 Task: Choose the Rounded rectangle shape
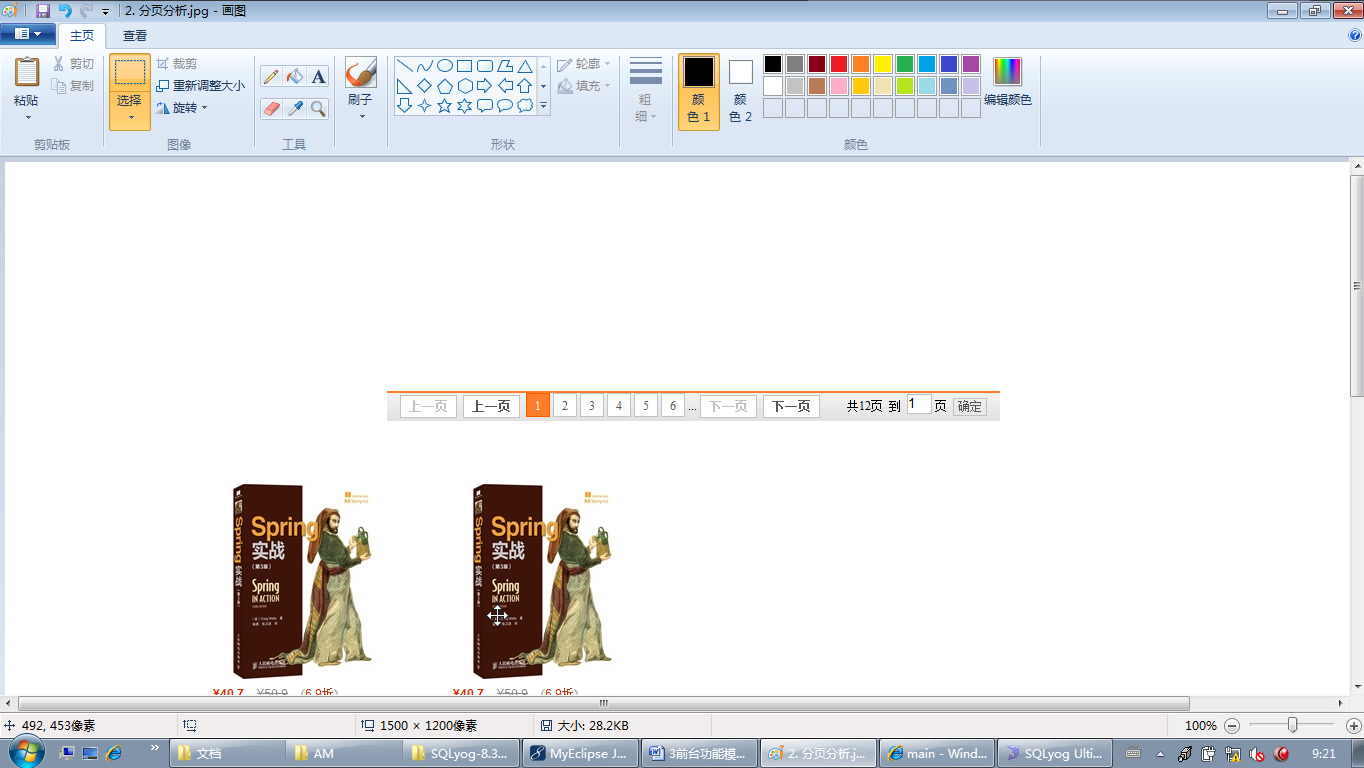[x=485, y=66]
